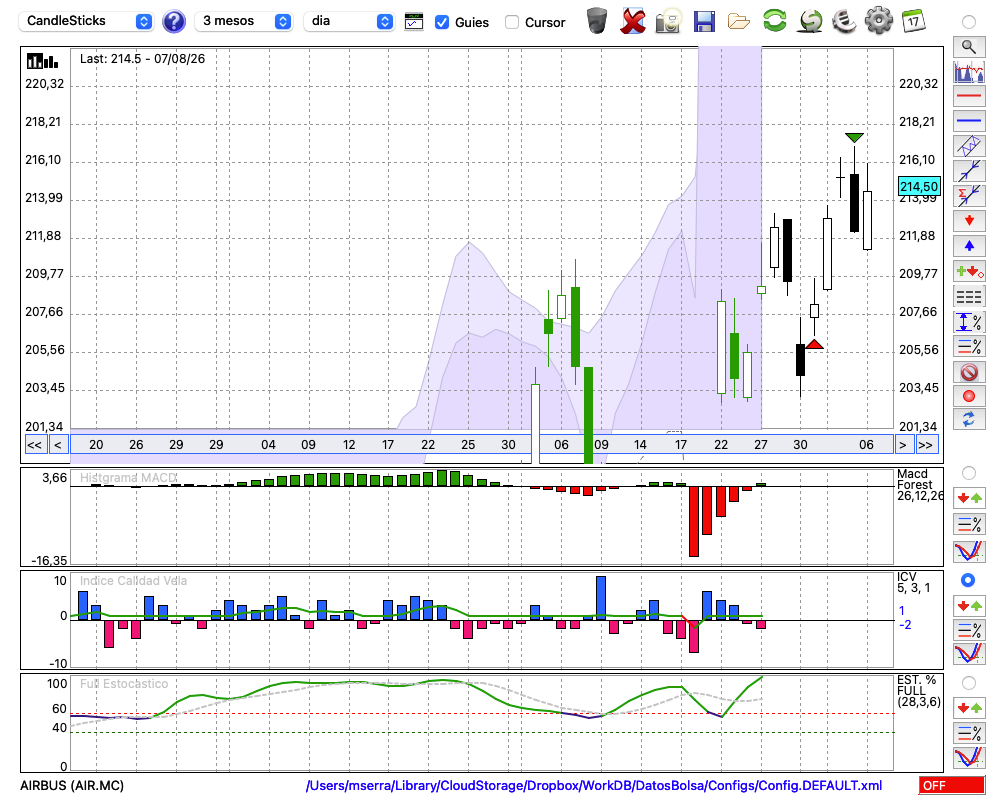Click lines percent icon for Estocastico panel

point(969,732)
